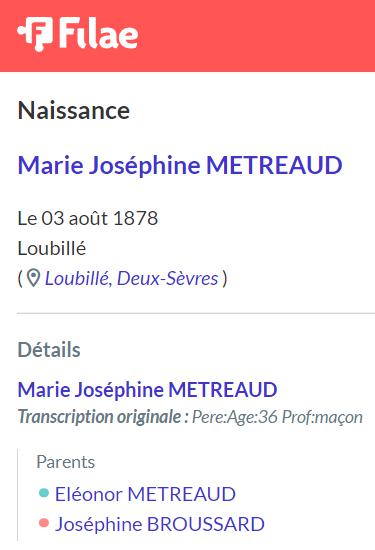Viewport: 375px width, 550px height.
Task: Click the date Le 03 août 1878
Action: coord(88,218)
